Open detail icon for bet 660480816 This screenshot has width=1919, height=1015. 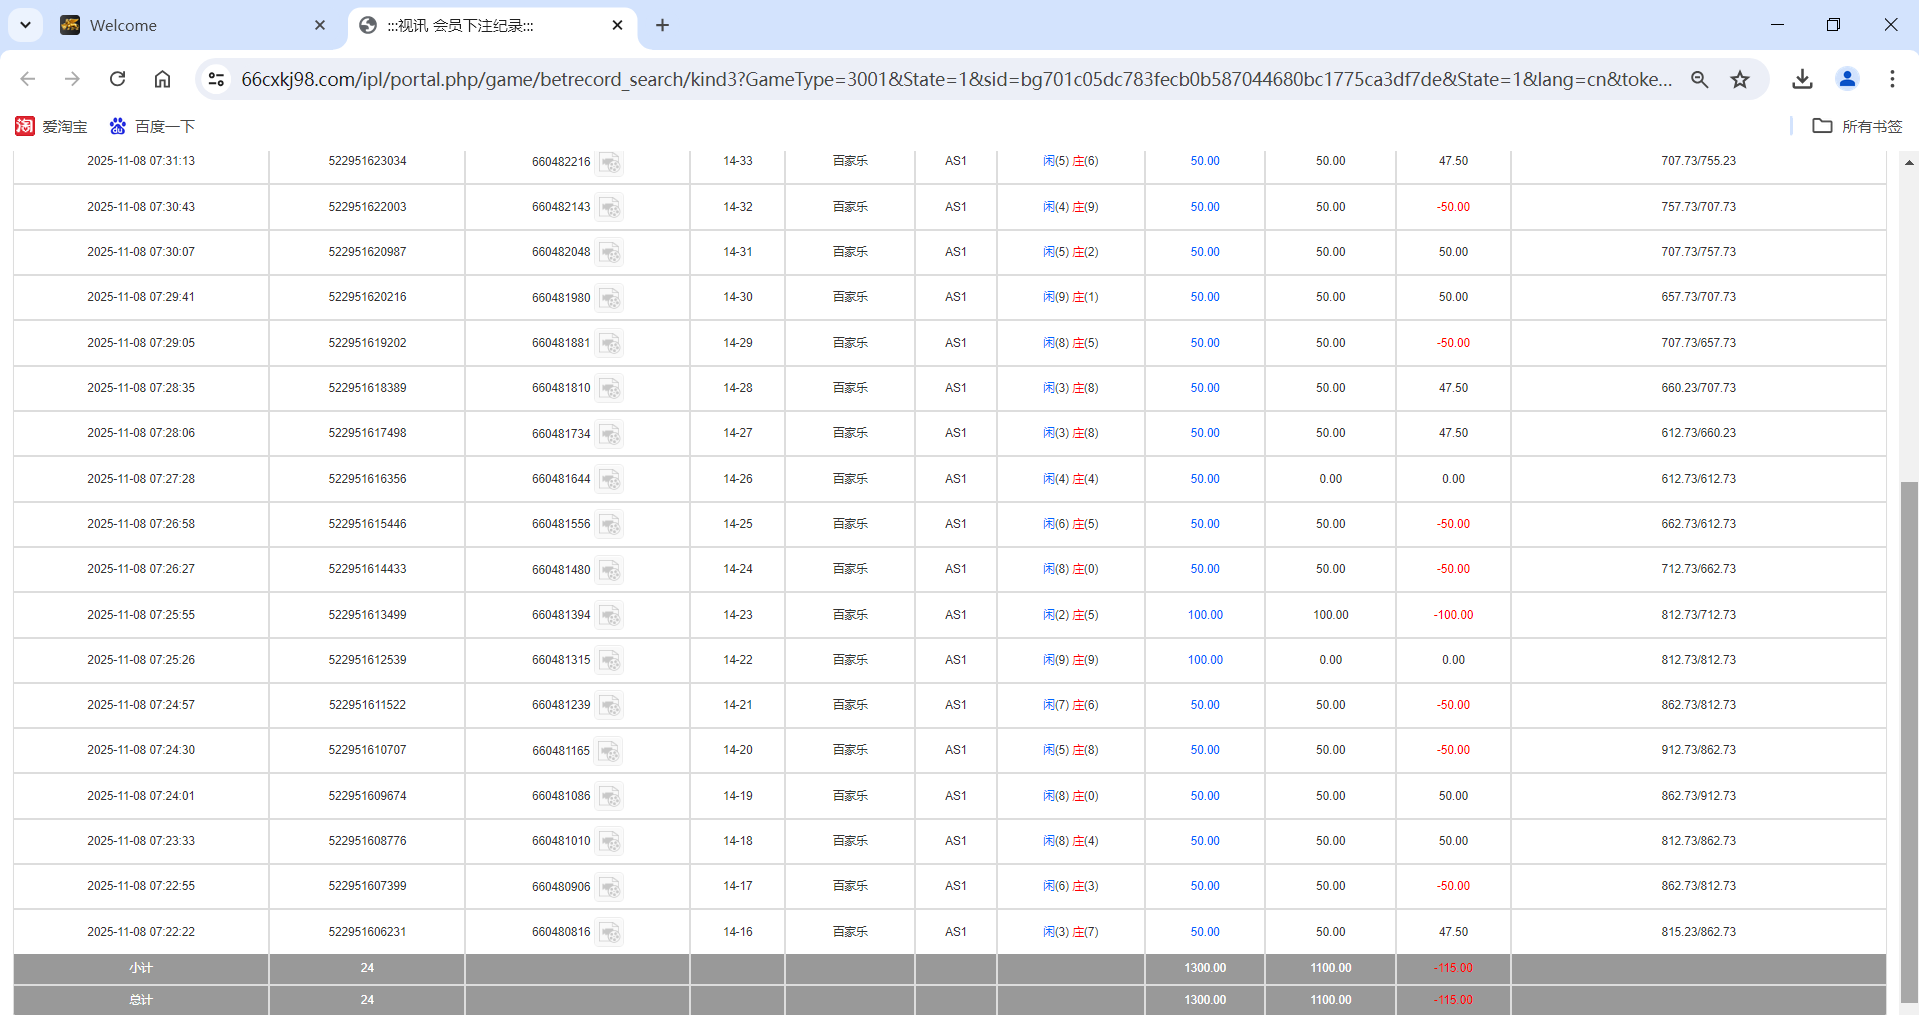click(x=610, y=933)
